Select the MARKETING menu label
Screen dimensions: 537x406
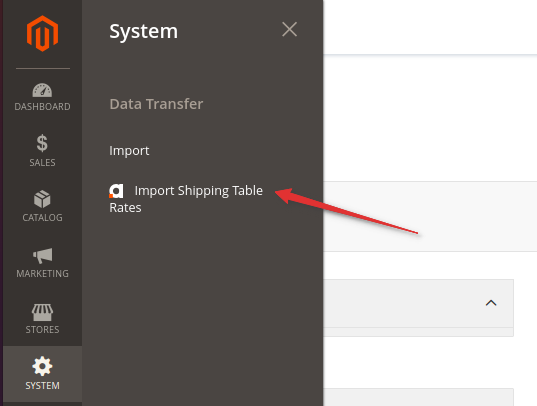[42, 273]
